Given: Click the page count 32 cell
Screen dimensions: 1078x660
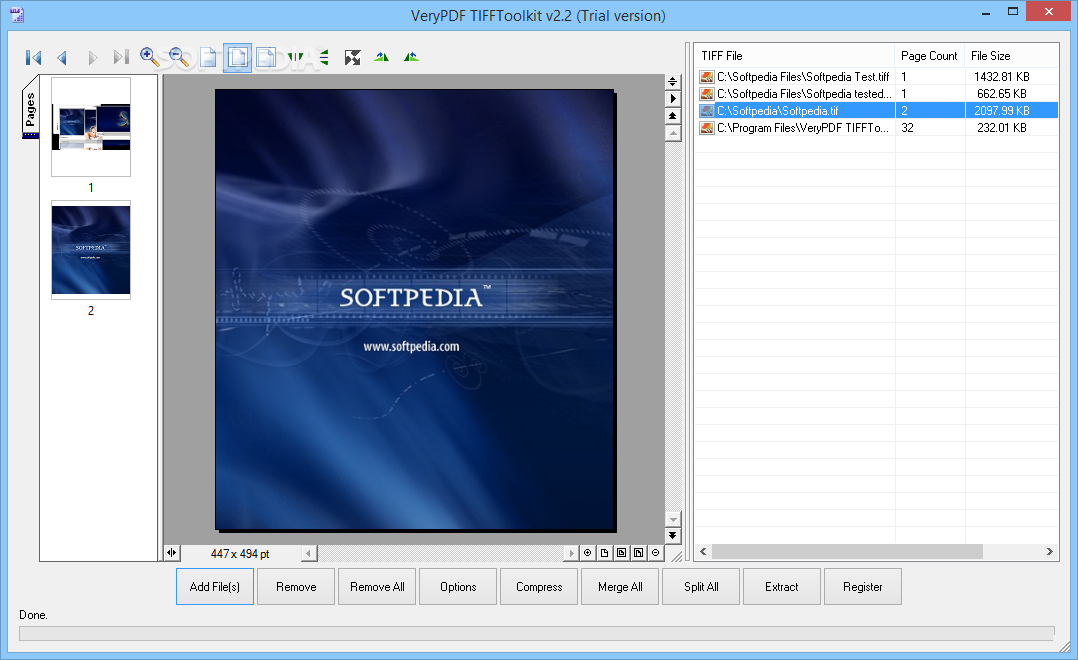Looking at the screenshot, I should pyautogui.click(x=908, y=128).
